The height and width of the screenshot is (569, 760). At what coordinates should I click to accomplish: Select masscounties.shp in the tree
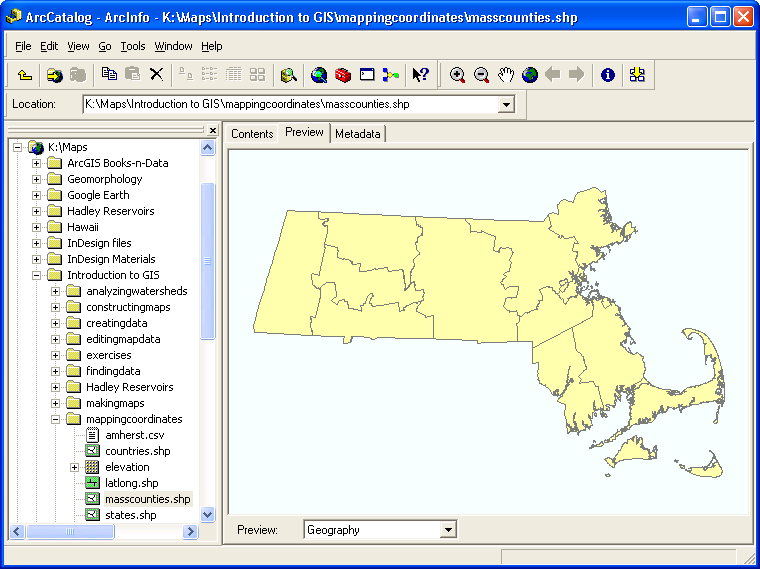point(148,499)
